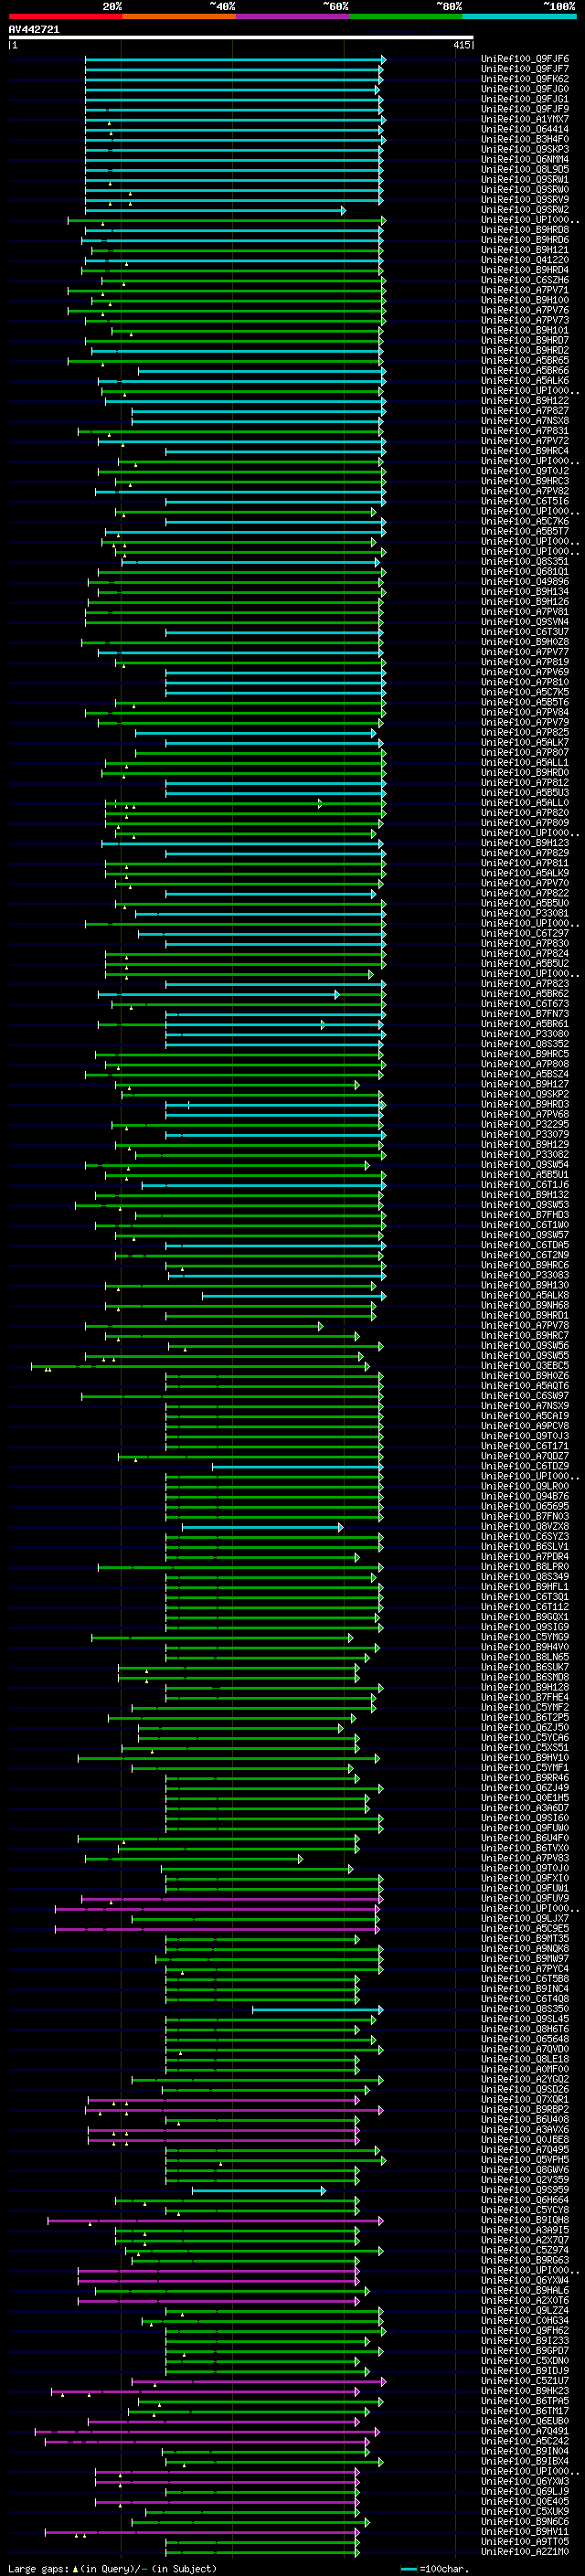Open hit UniRef100_Q9FJF7
The height and width of the screenshot is (2576, 585).
[525, 69]
